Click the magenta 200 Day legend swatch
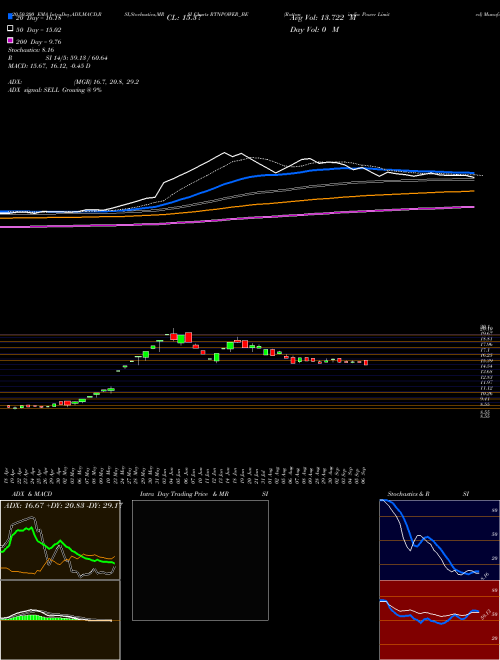Viewport: 500px width, 660px height. (x=10, y=40)
